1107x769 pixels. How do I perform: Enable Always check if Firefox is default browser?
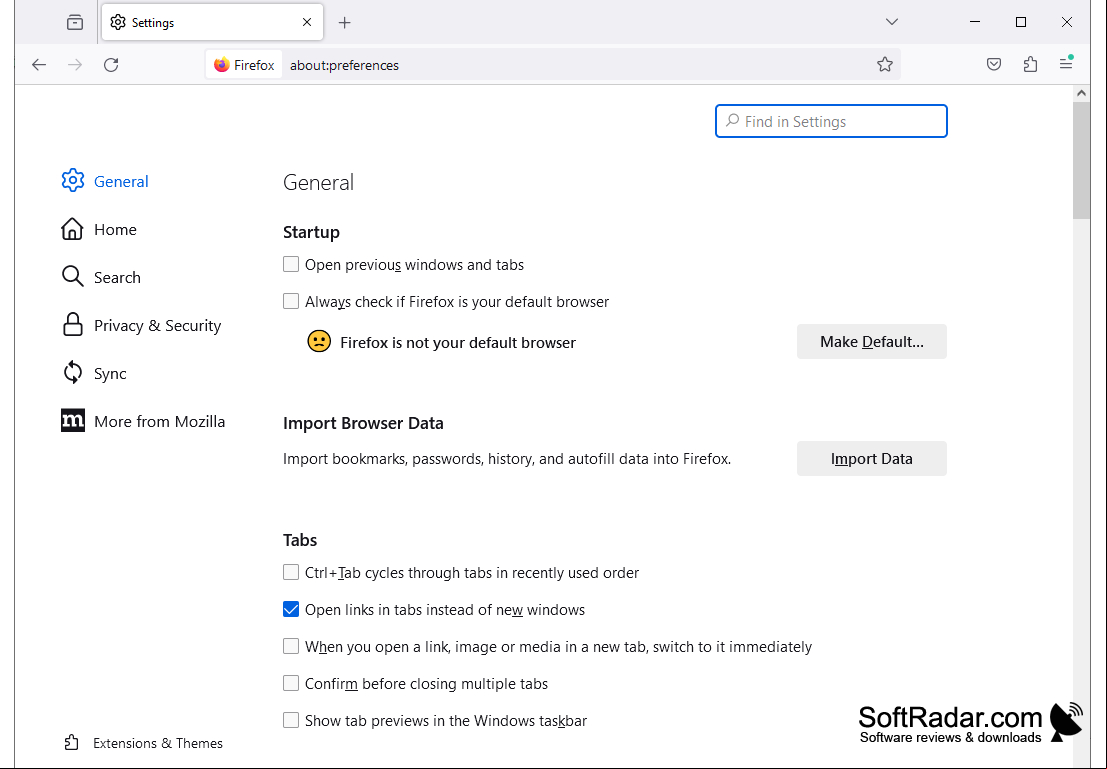291,301
